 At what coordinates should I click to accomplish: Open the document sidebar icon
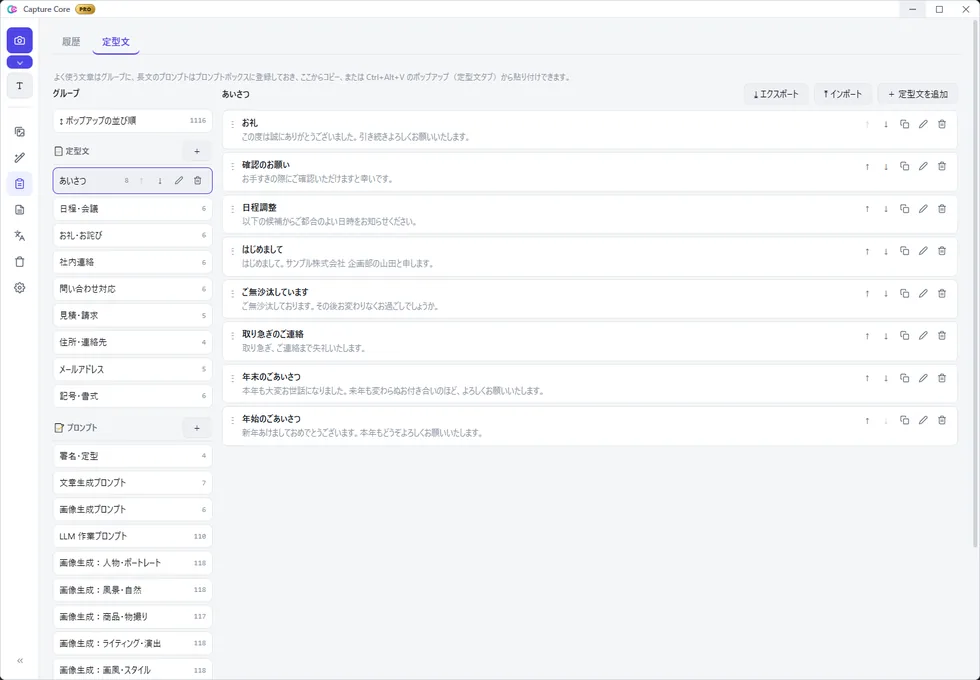(19, 210)
